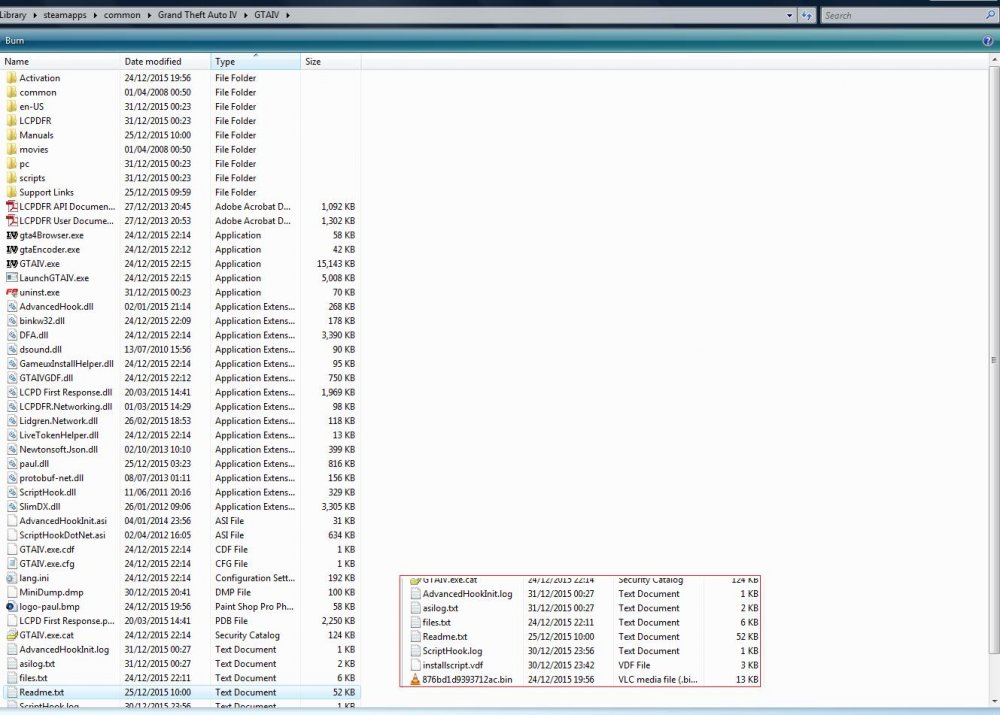The image size is (1000, 715).
Task: Expand arrow after Grand Theft Auto IV breadcrumb
Action: click(x=246, y=15)
